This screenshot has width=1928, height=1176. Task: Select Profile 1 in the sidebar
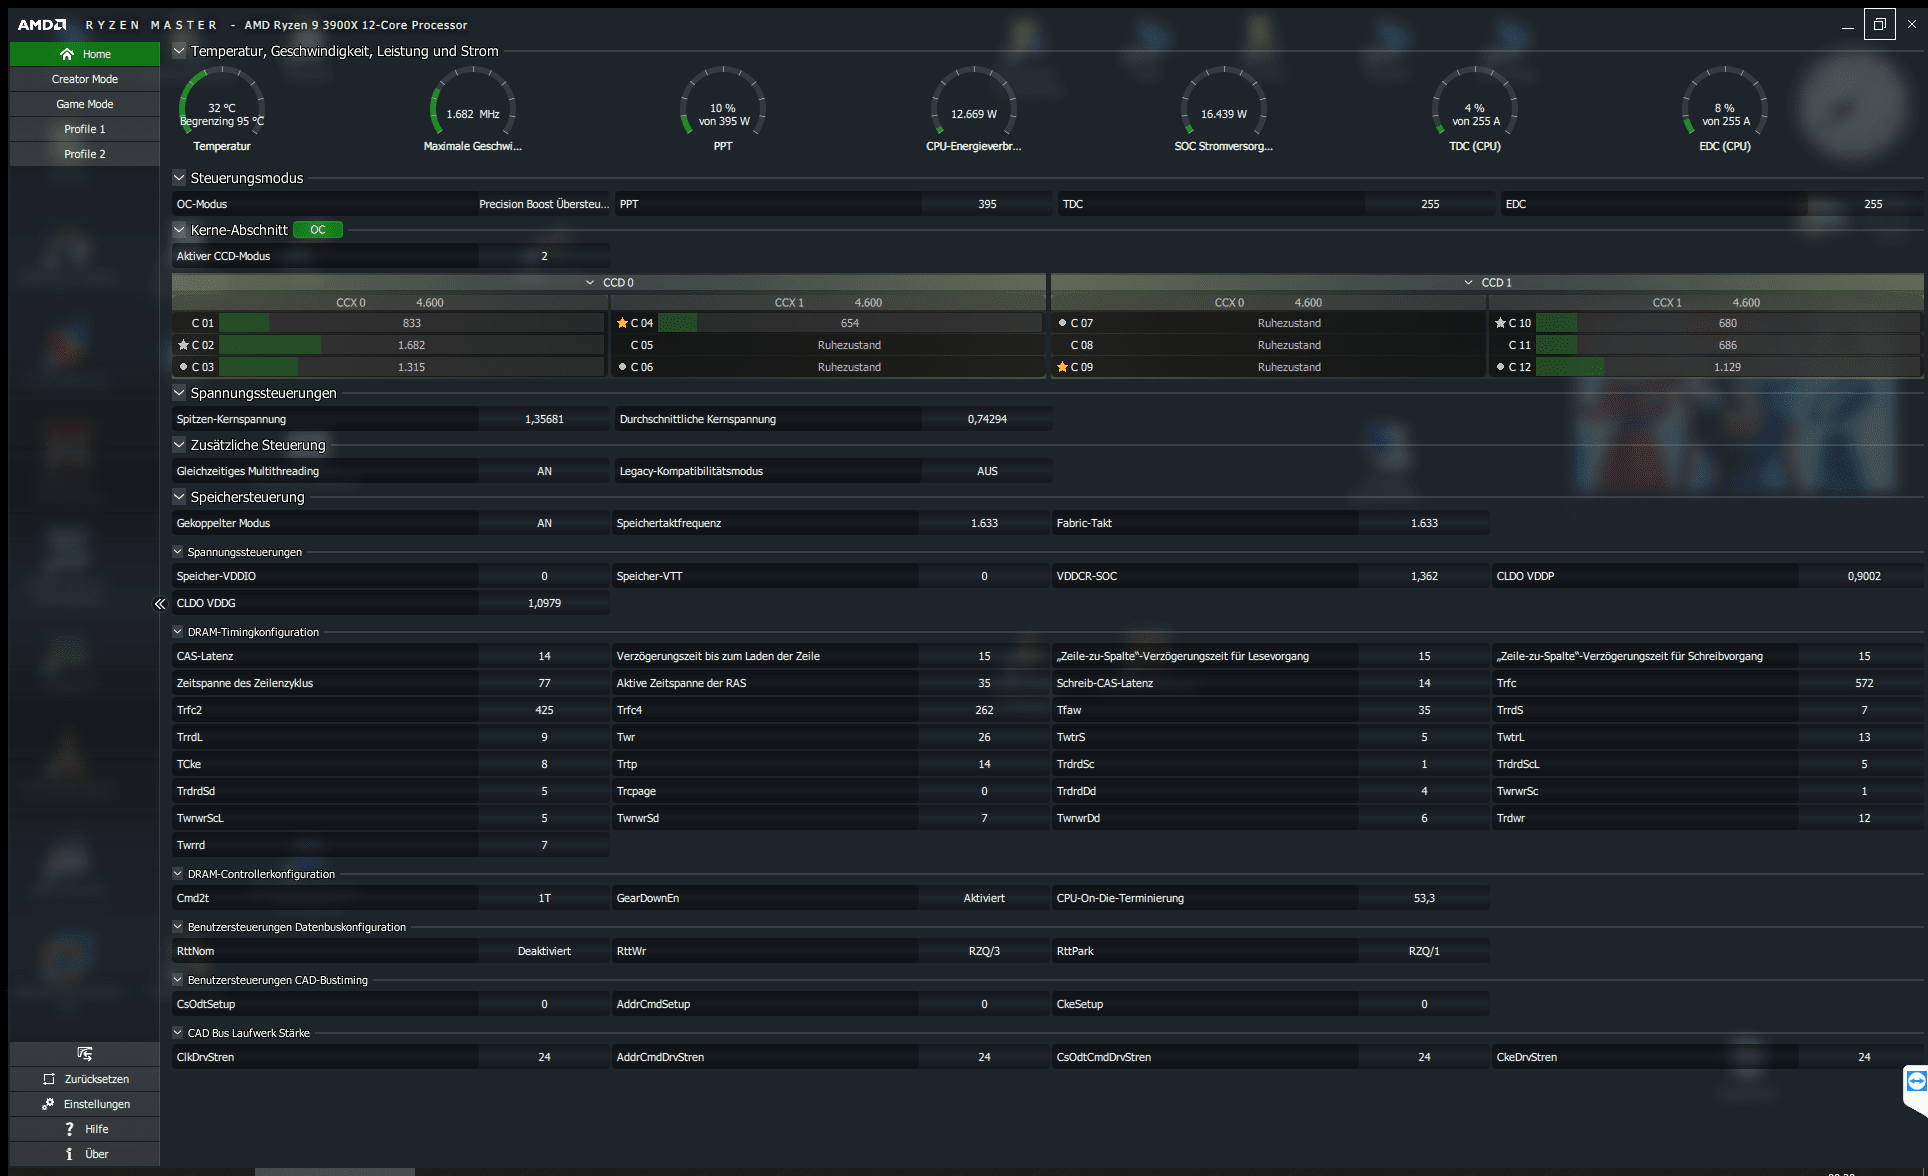point(85,129)
